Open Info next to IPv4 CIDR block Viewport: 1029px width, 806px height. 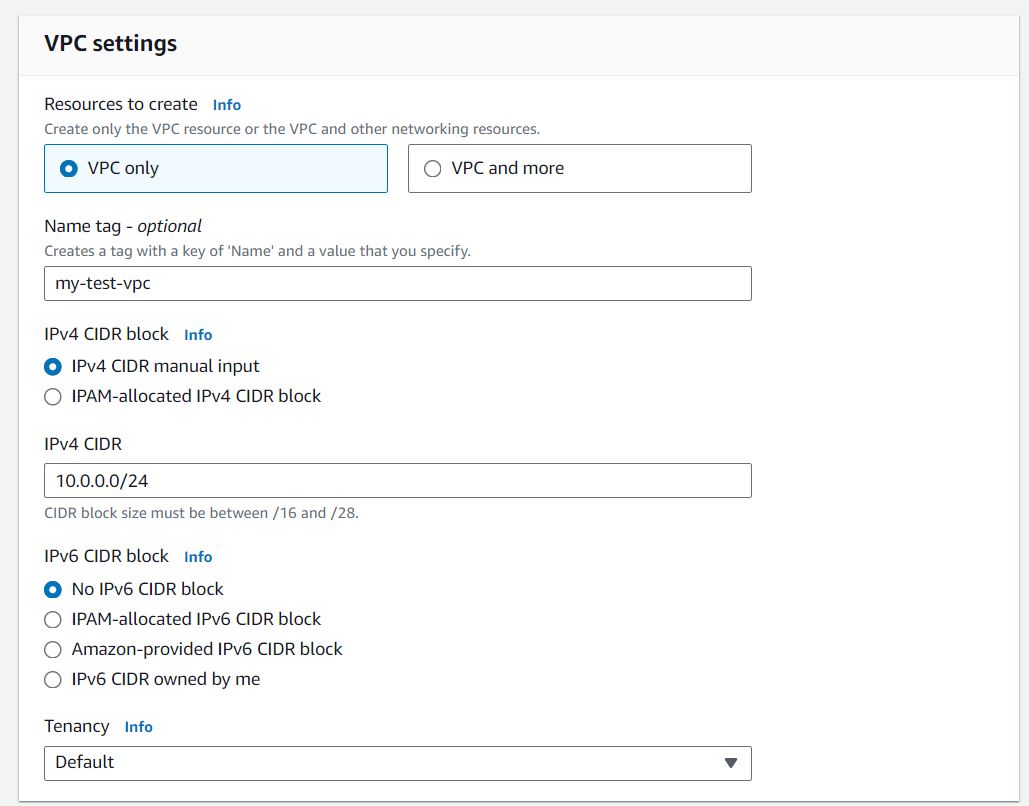pyautogui.click(x=197, y=334)
